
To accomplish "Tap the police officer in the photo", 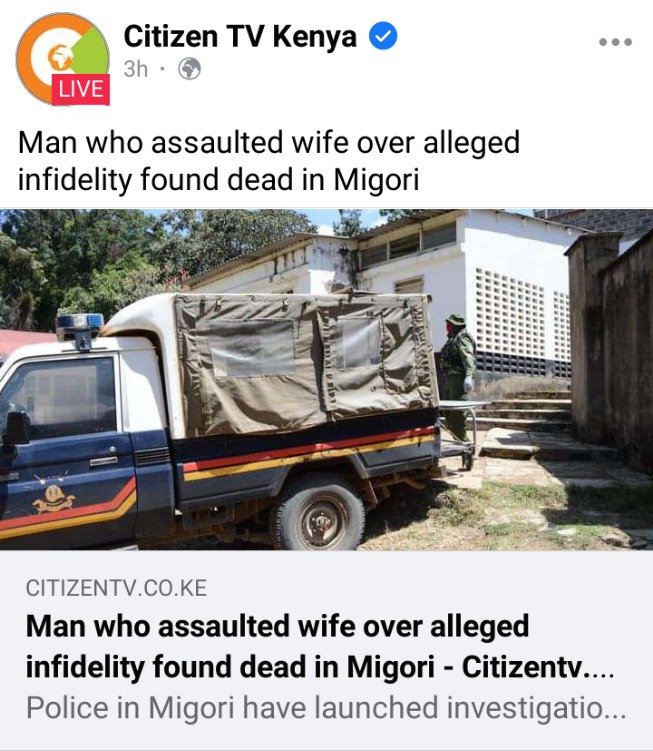I will click(457, 376).
